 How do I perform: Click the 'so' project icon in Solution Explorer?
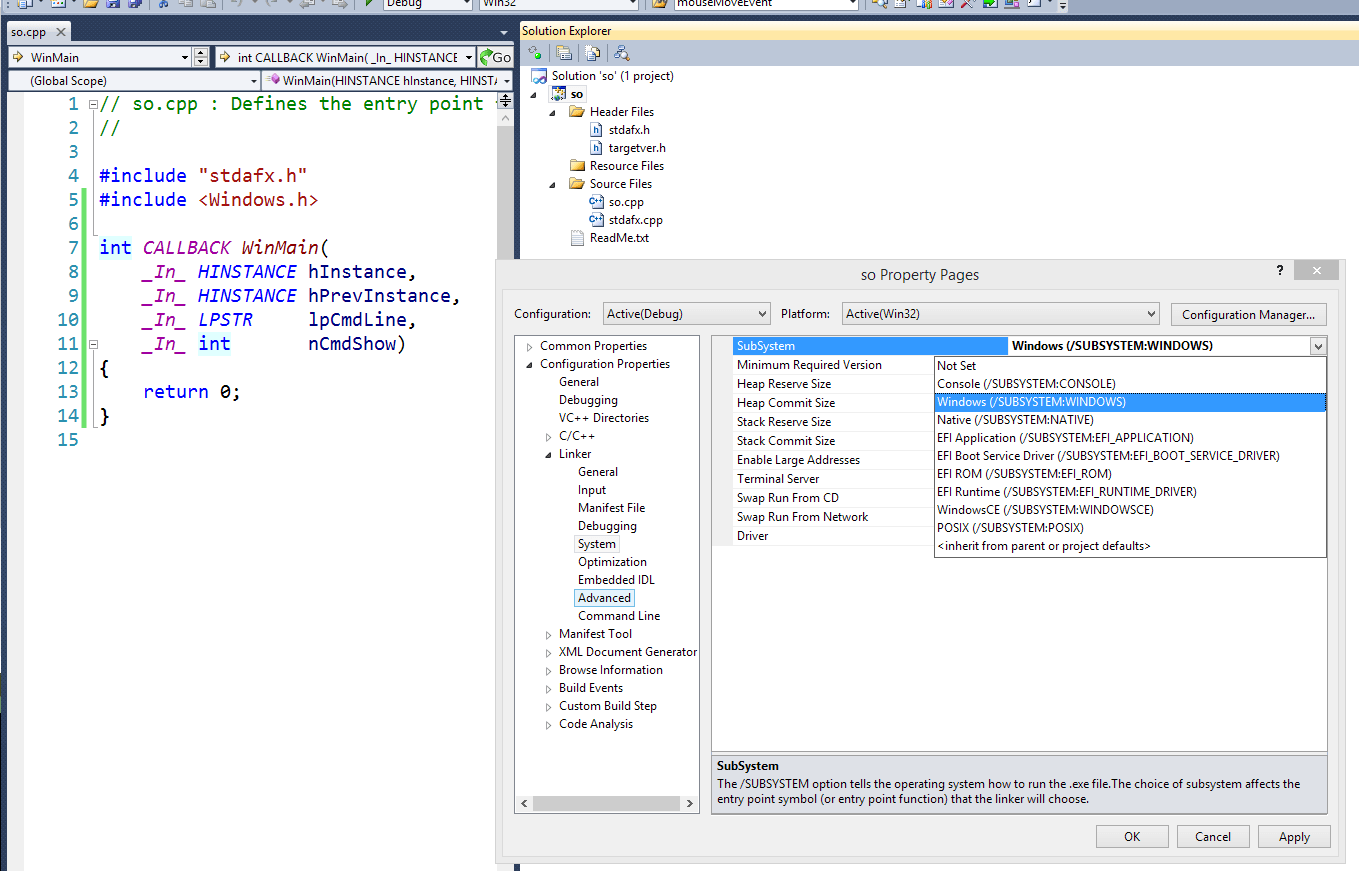[558, 94]
